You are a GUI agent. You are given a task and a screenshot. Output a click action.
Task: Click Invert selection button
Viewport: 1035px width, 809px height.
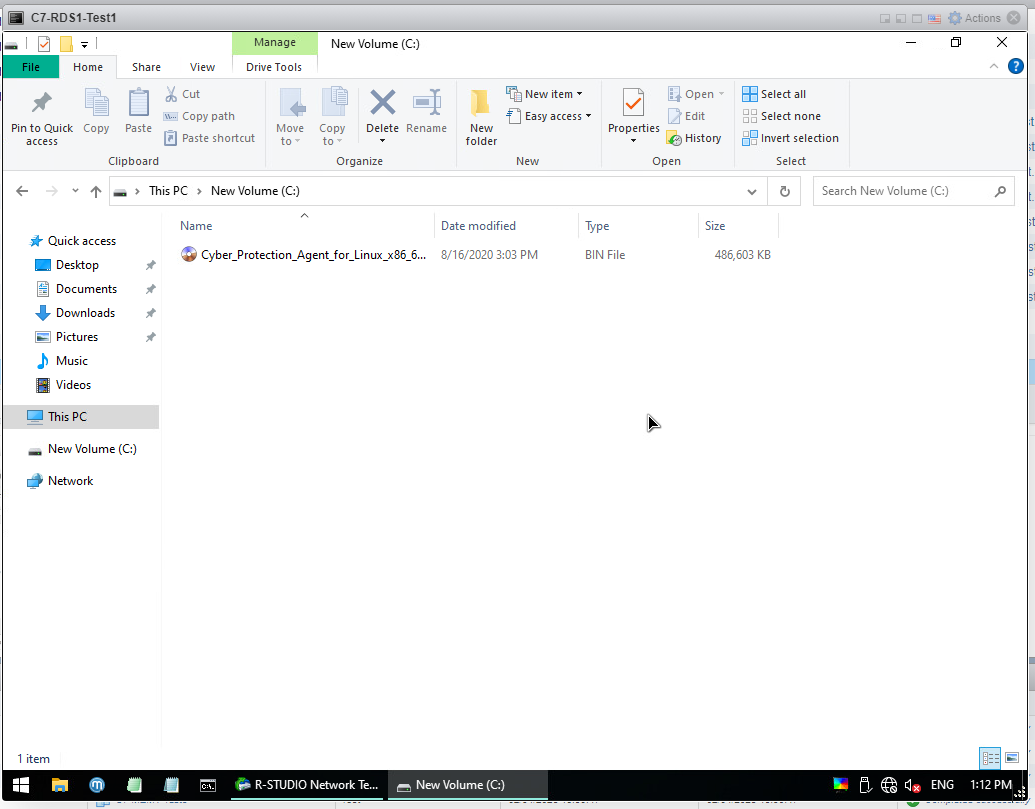pos(790,138)
